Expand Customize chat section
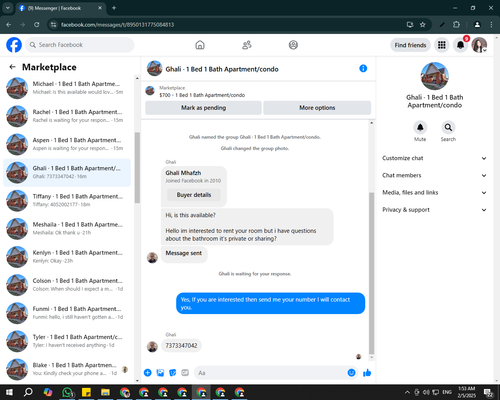 (x=434, y=158)
